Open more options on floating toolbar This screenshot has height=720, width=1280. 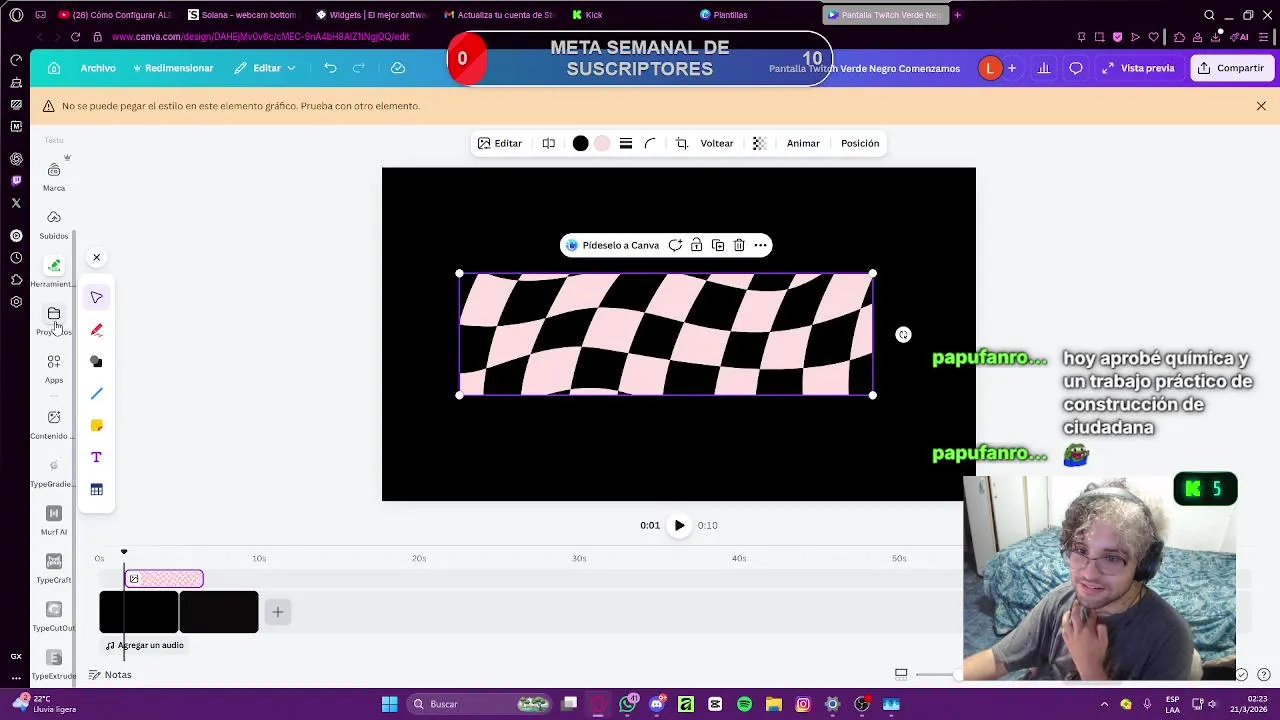coord(761,245)
